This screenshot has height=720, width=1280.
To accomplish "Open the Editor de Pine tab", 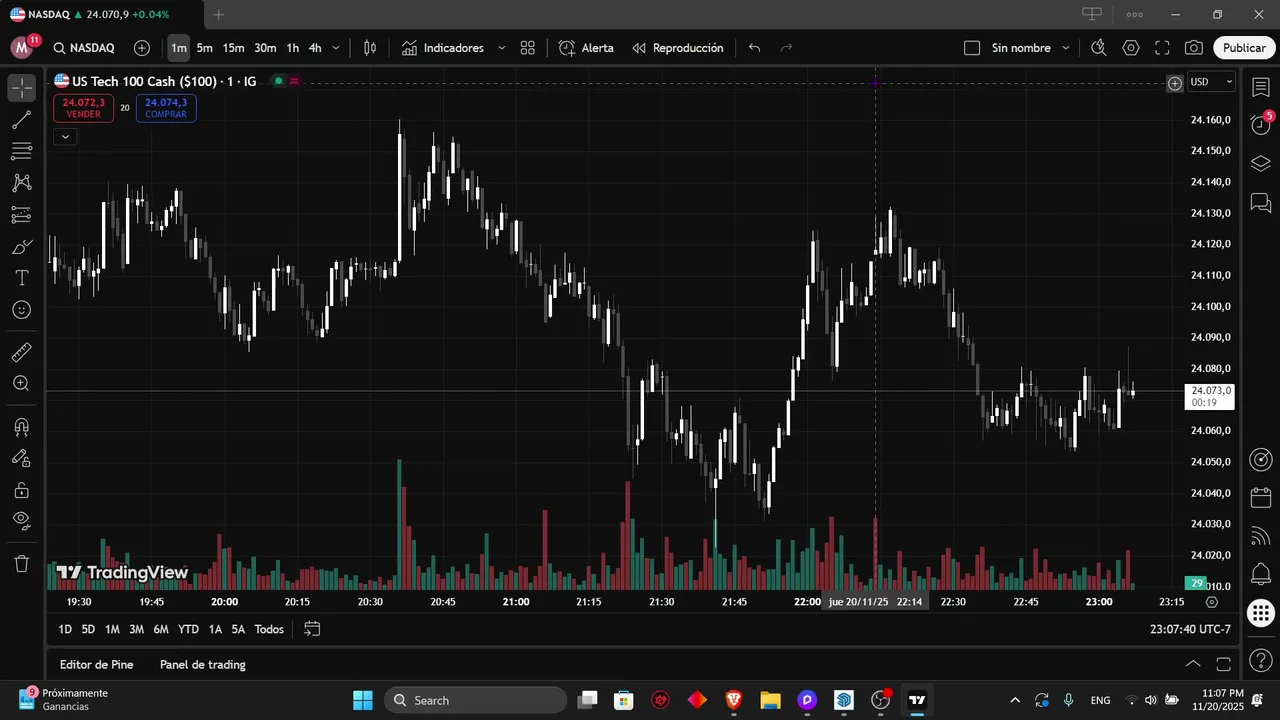I will coord(96,664).
